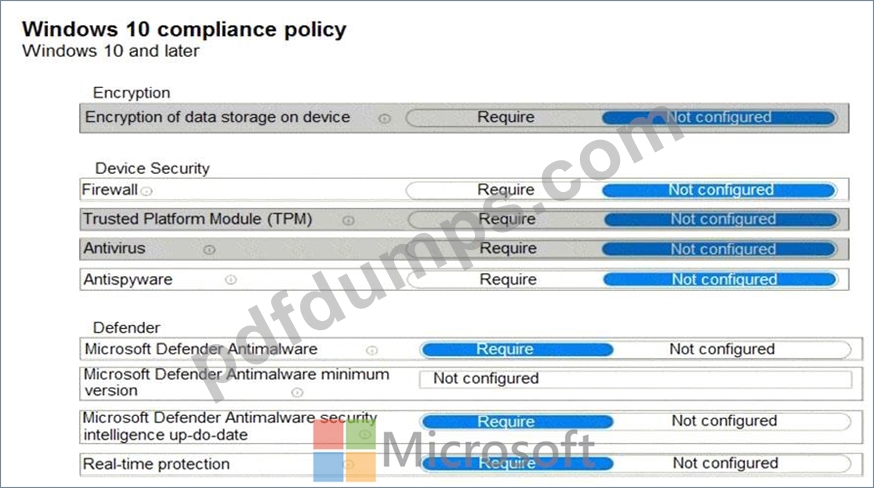Click info icon for Antimalware minimum version

[x=297, y=393]
